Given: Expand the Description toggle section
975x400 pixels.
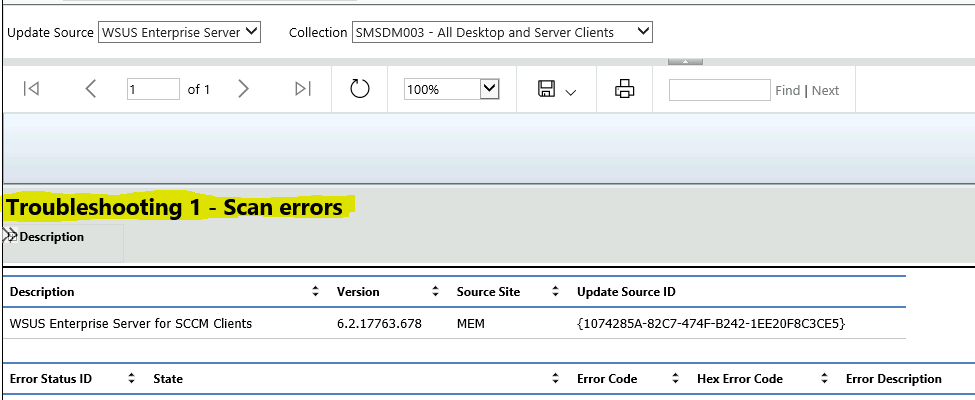Looking at the screenshot, I should point(10,235).
